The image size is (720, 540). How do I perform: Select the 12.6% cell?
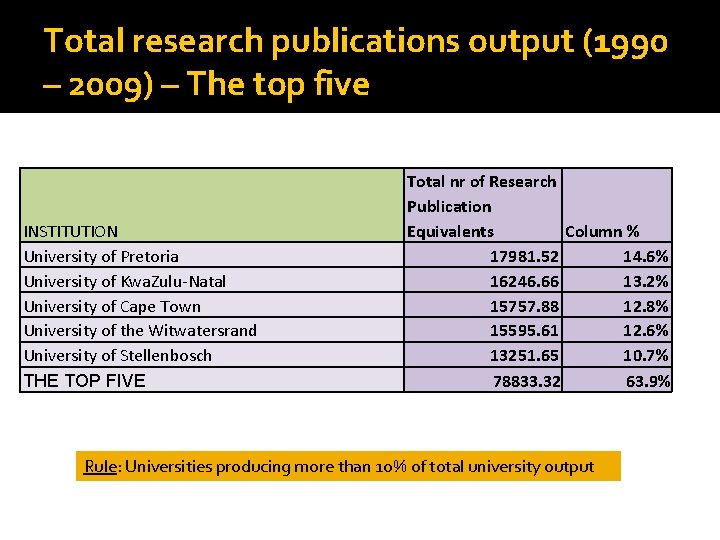click(x=617, y=329)
